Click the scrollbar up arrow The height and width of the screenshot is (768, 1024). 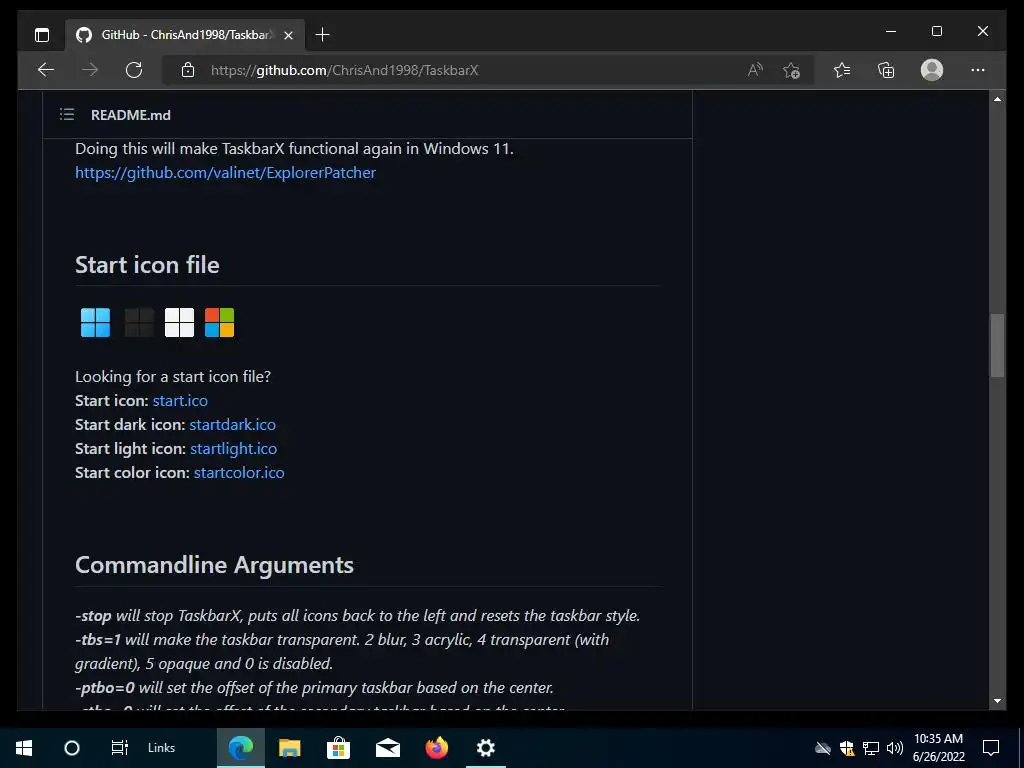point(997,99)
